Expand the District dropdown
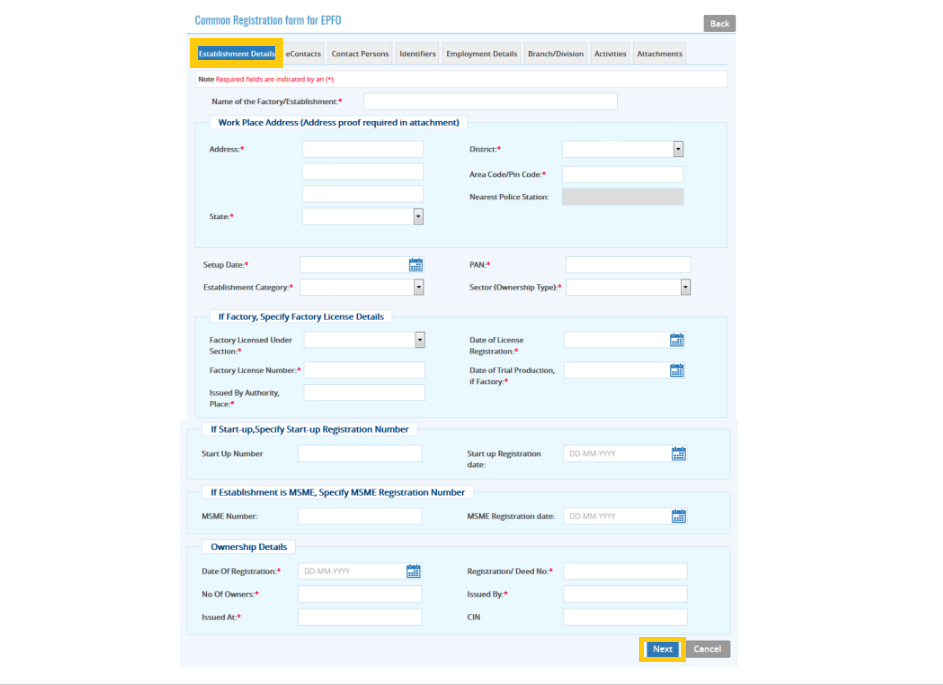 (x=678, y=149)
